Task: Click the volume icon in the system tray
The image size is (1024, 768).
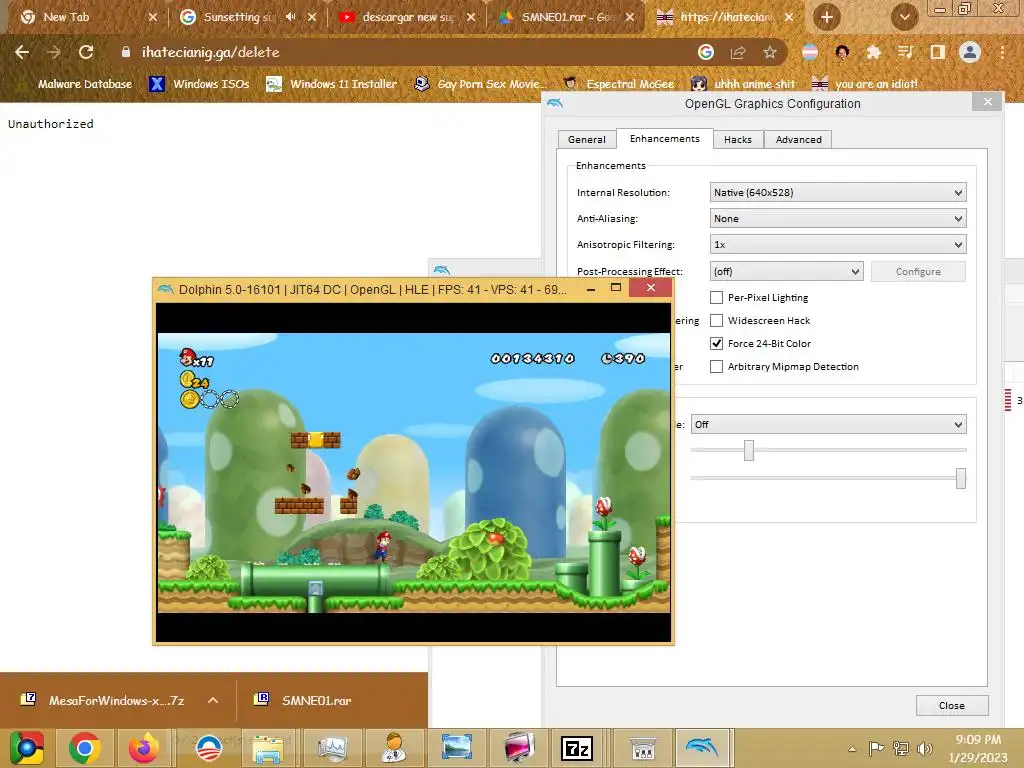Action: click(x=925, y=748)
